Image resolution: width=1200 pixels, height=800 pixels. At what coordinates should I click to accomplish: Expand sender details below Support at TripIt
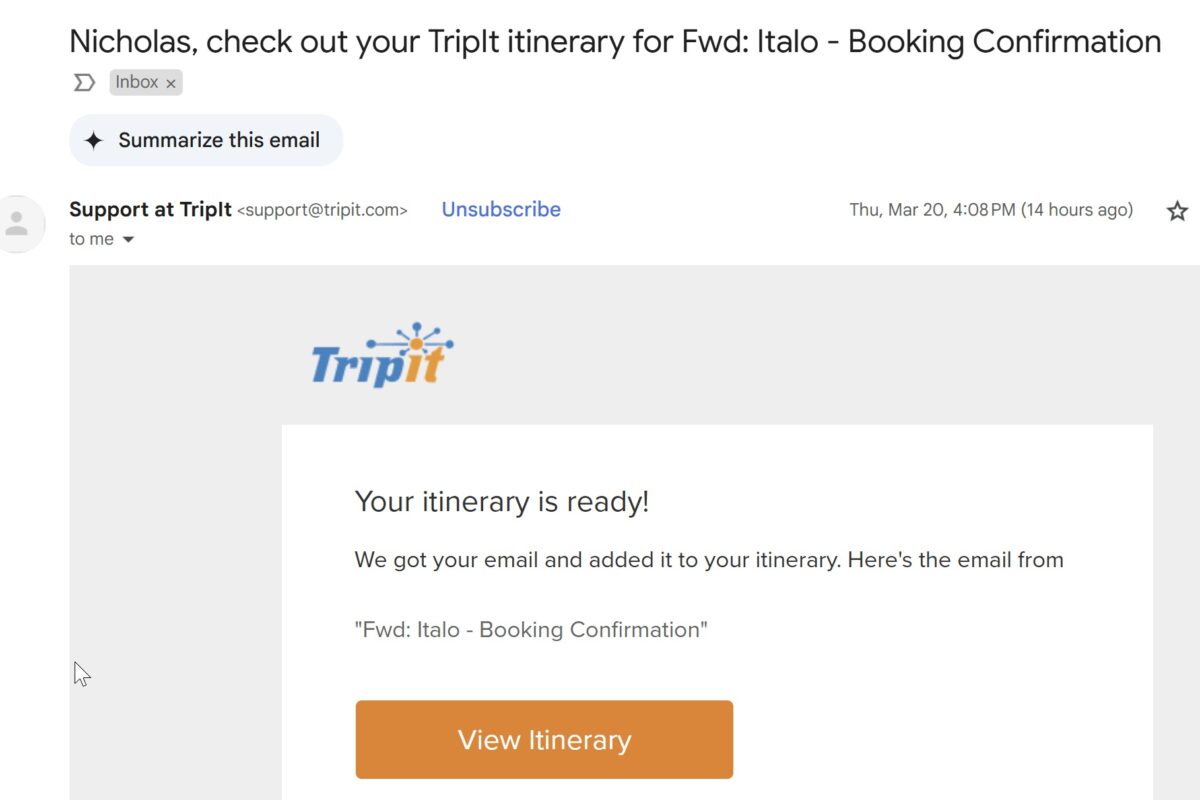click(x=100, y=238)
